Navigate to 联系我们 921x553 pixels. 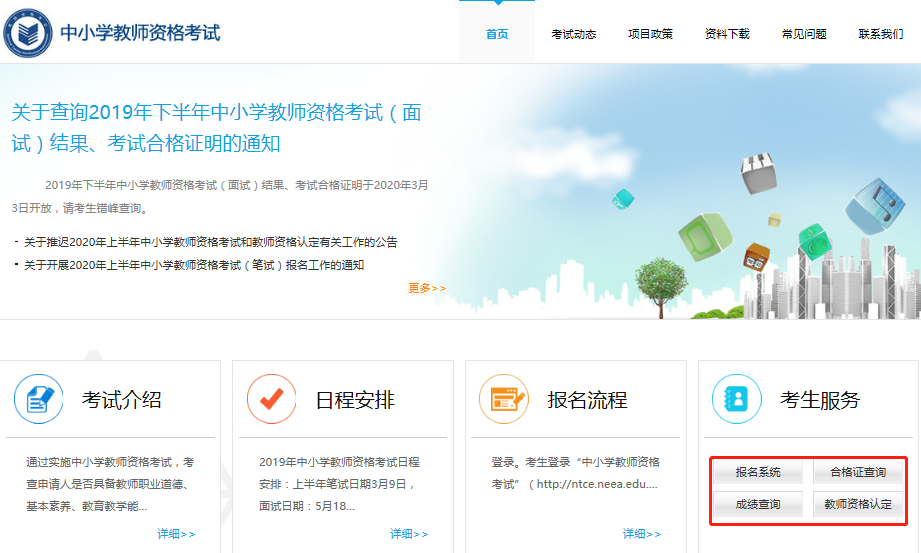tap(880, 34)
